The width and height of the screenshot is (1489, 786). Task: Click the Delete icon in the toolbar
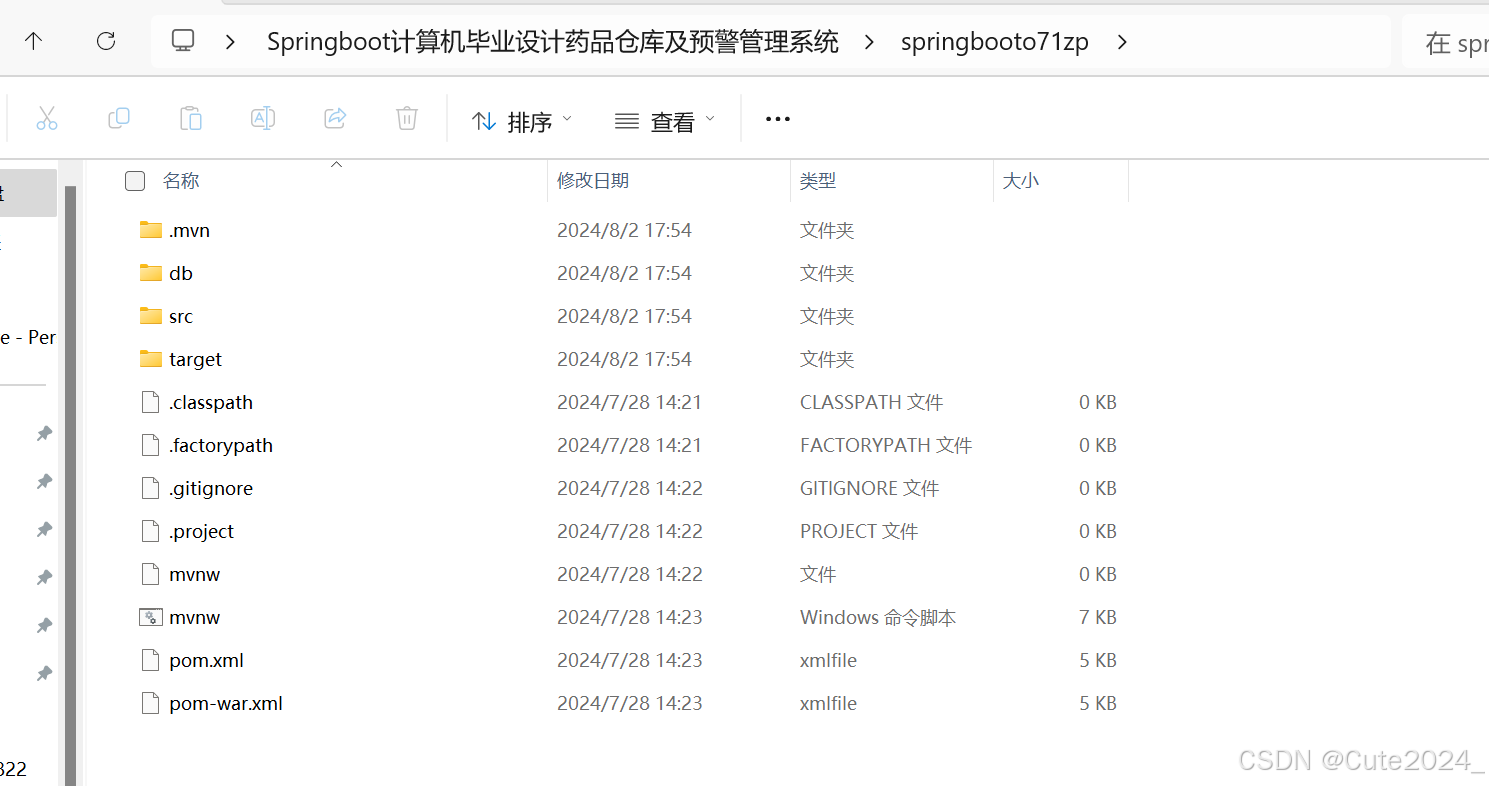point(406,118)
